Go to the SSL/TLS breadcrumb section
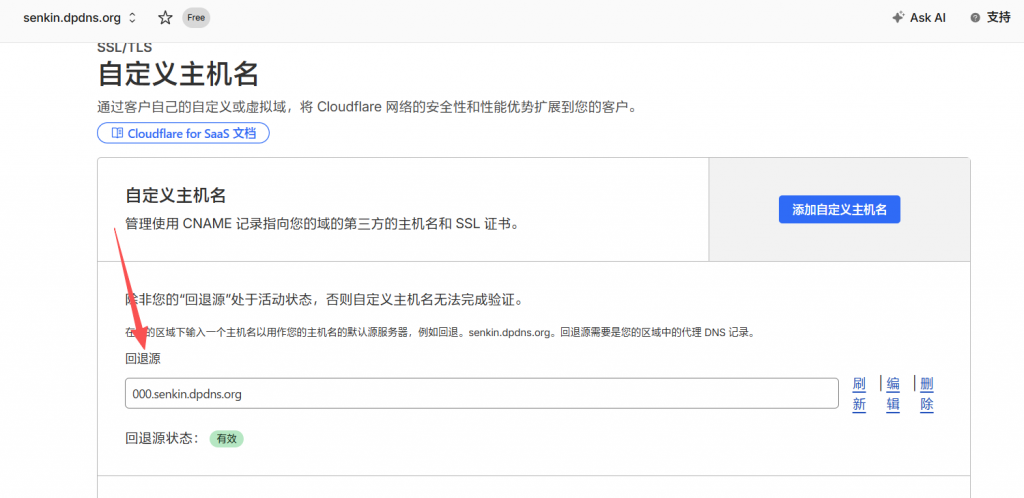The image size is (1024, 498). [x=124, y=46]
